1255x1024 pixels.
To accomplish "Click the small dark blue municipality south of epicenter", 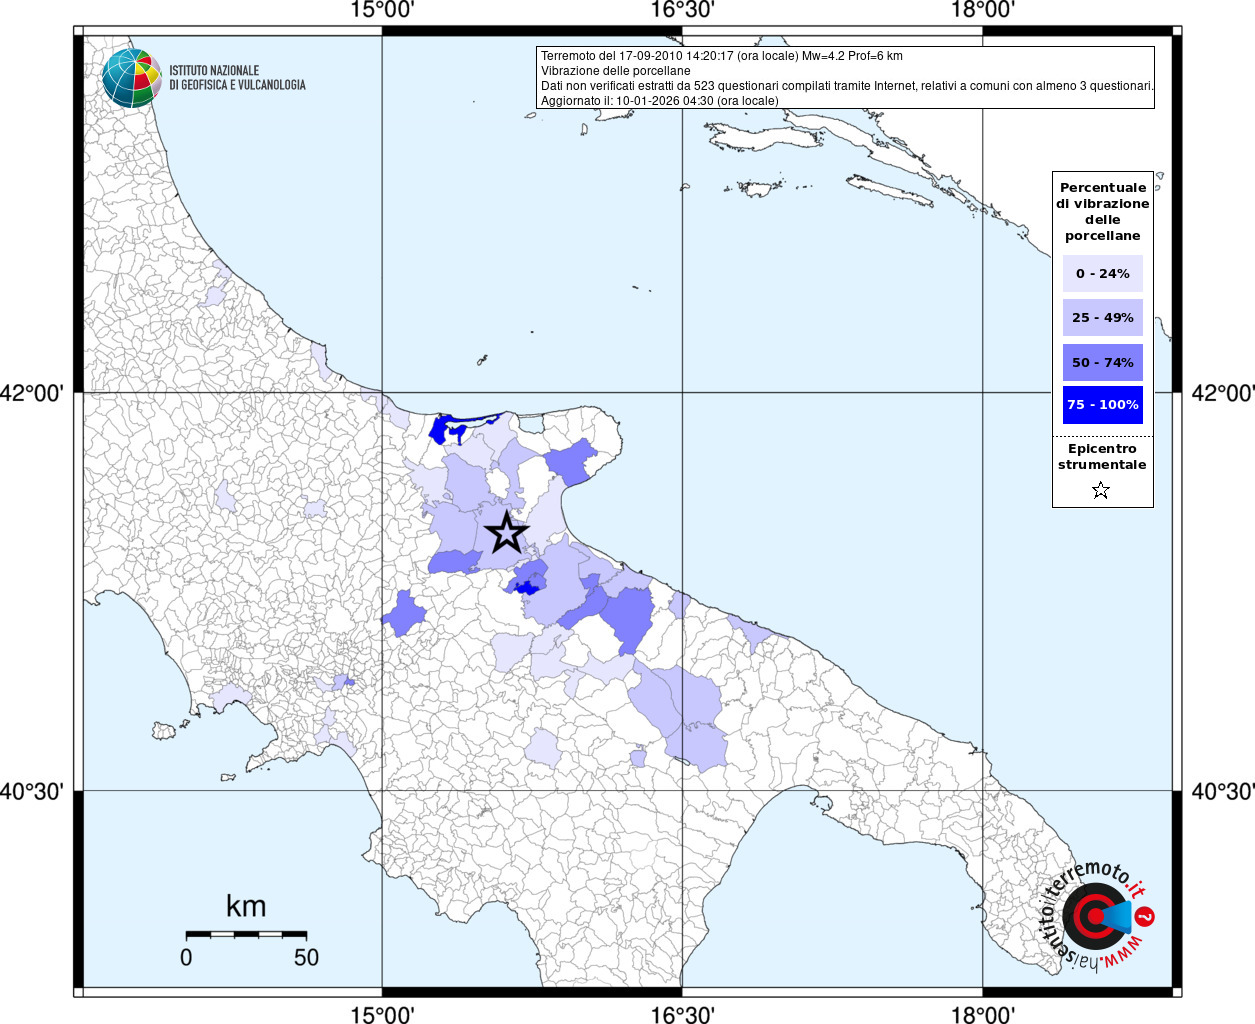I will coord(525,587).
